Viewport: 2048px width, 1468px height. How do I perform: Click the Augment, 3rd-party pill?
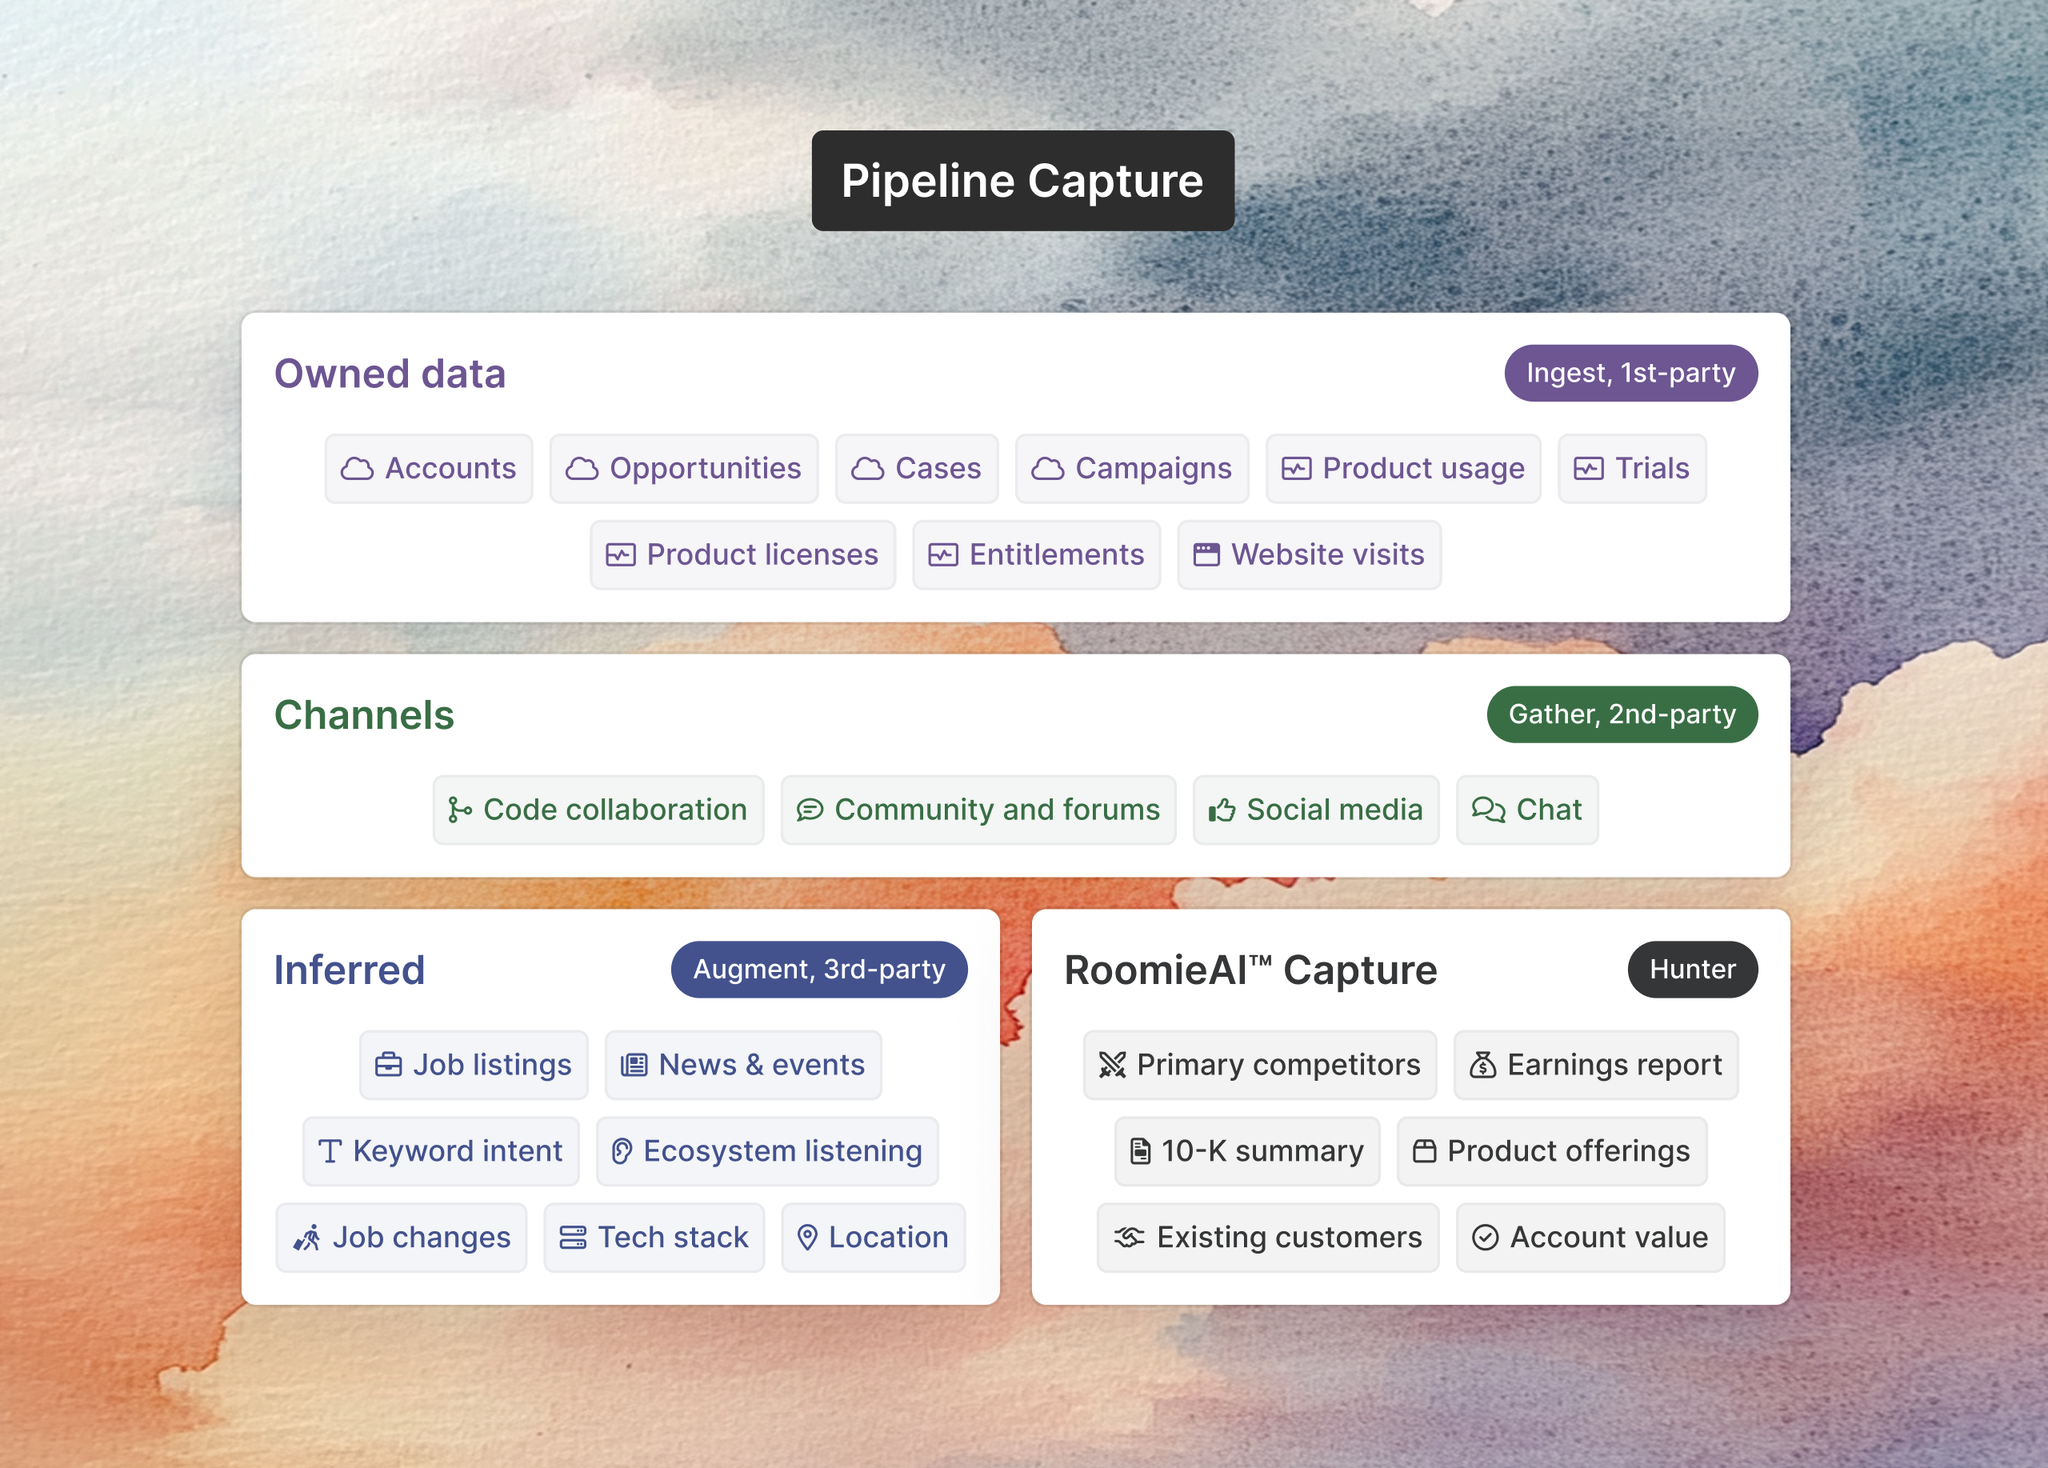pyautogui.click(x=818, y=969)
